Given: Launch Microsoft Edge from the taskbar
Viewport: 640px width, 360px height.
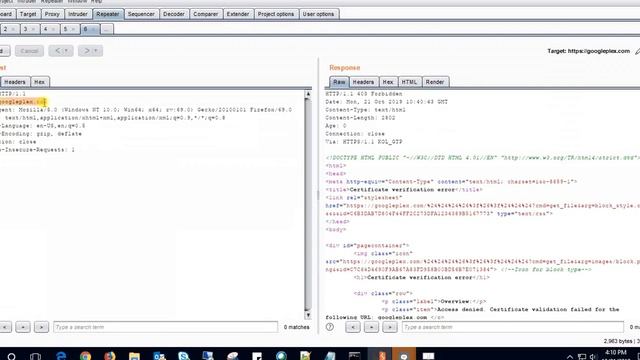Looking at the screenshot, I should pos(61,356).
